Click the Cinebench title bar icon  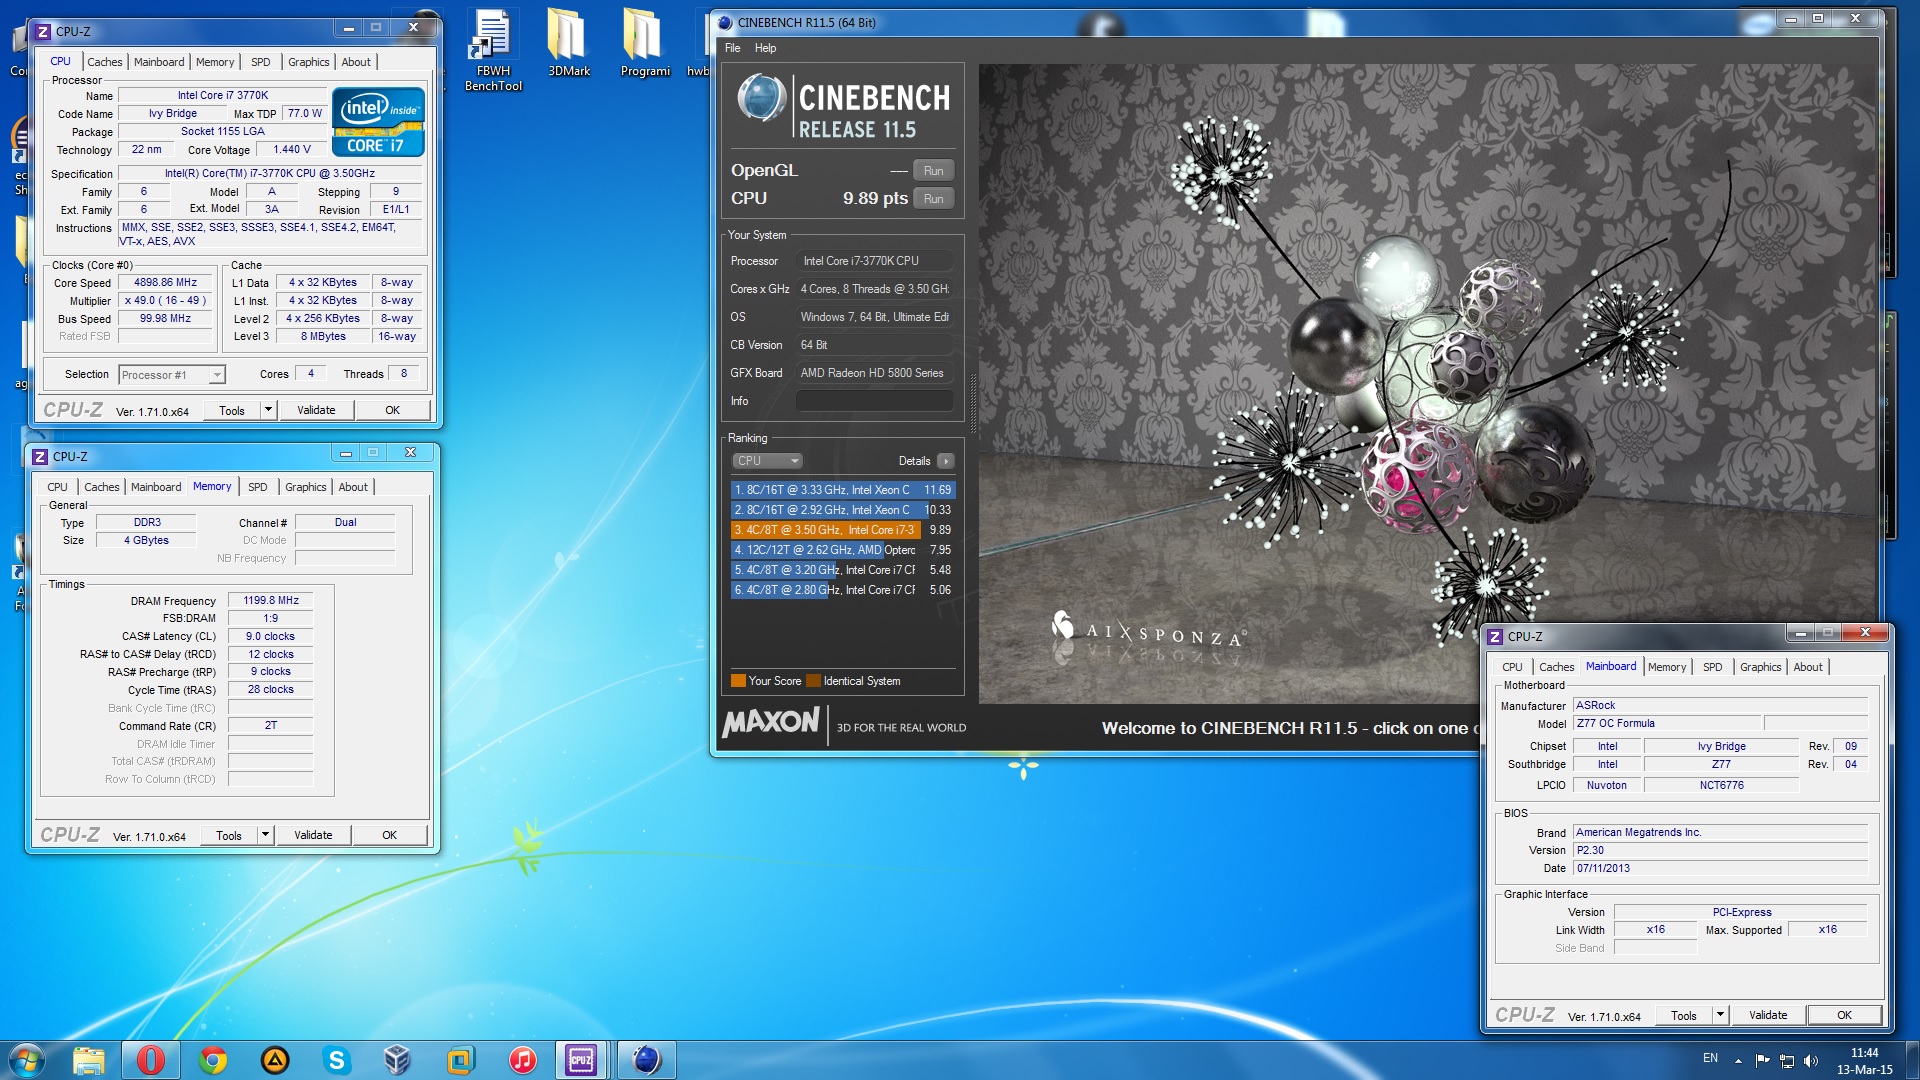pyautogui.click(x=725, y=22)
